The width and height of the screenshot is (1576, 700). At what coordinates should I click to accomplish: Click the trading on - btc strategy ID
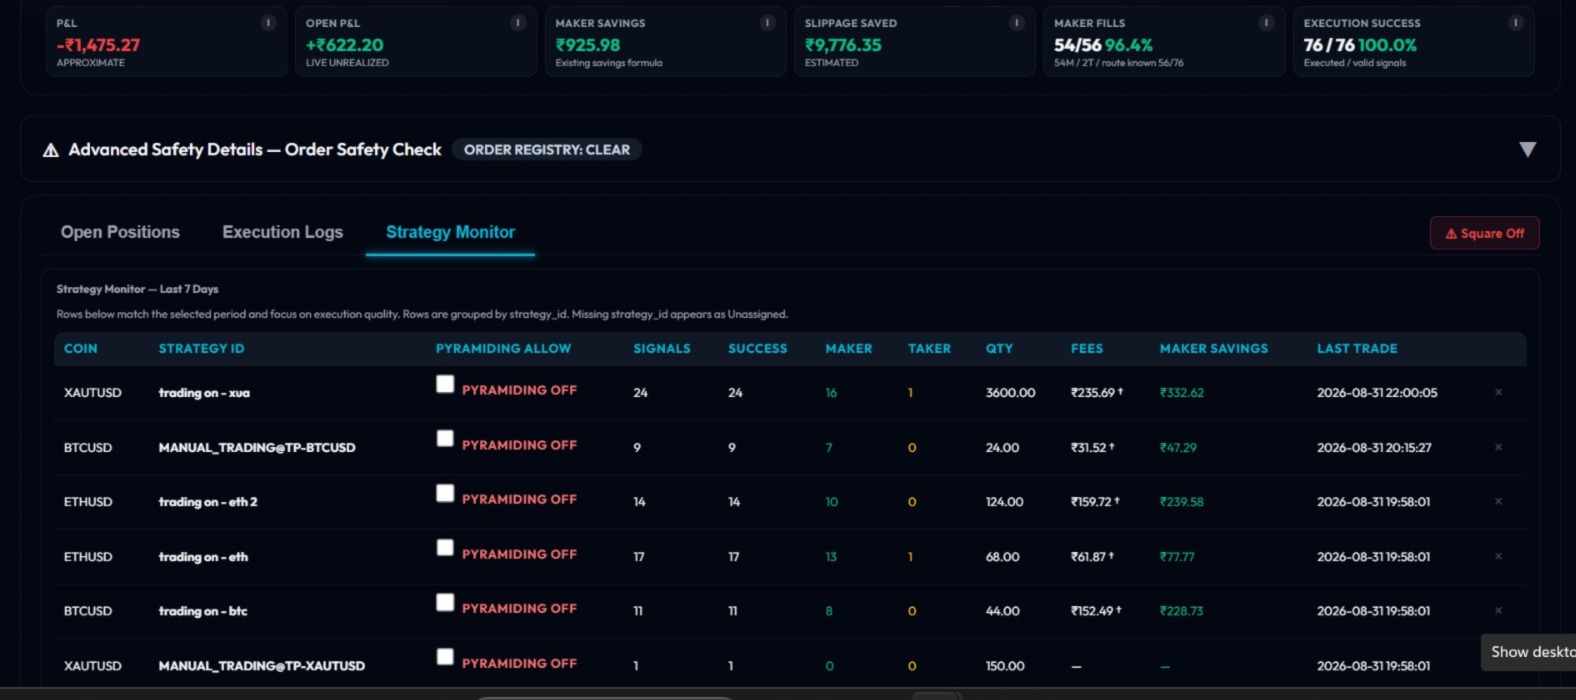[203, 611]
